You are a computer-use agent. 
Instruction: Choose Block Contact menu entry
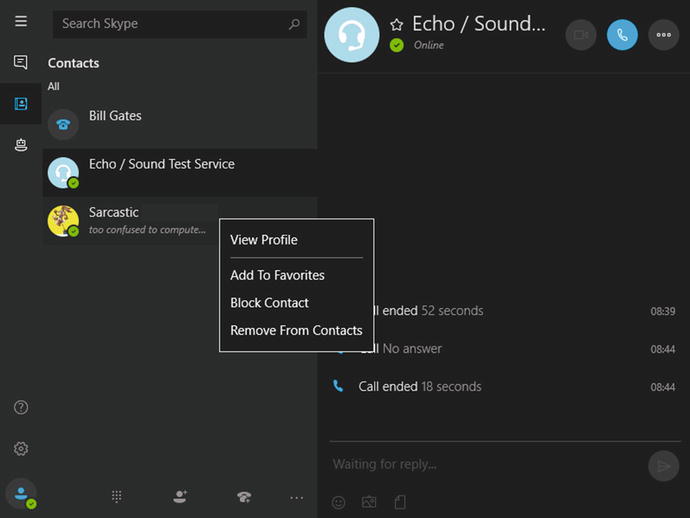(x=269, y=303)
